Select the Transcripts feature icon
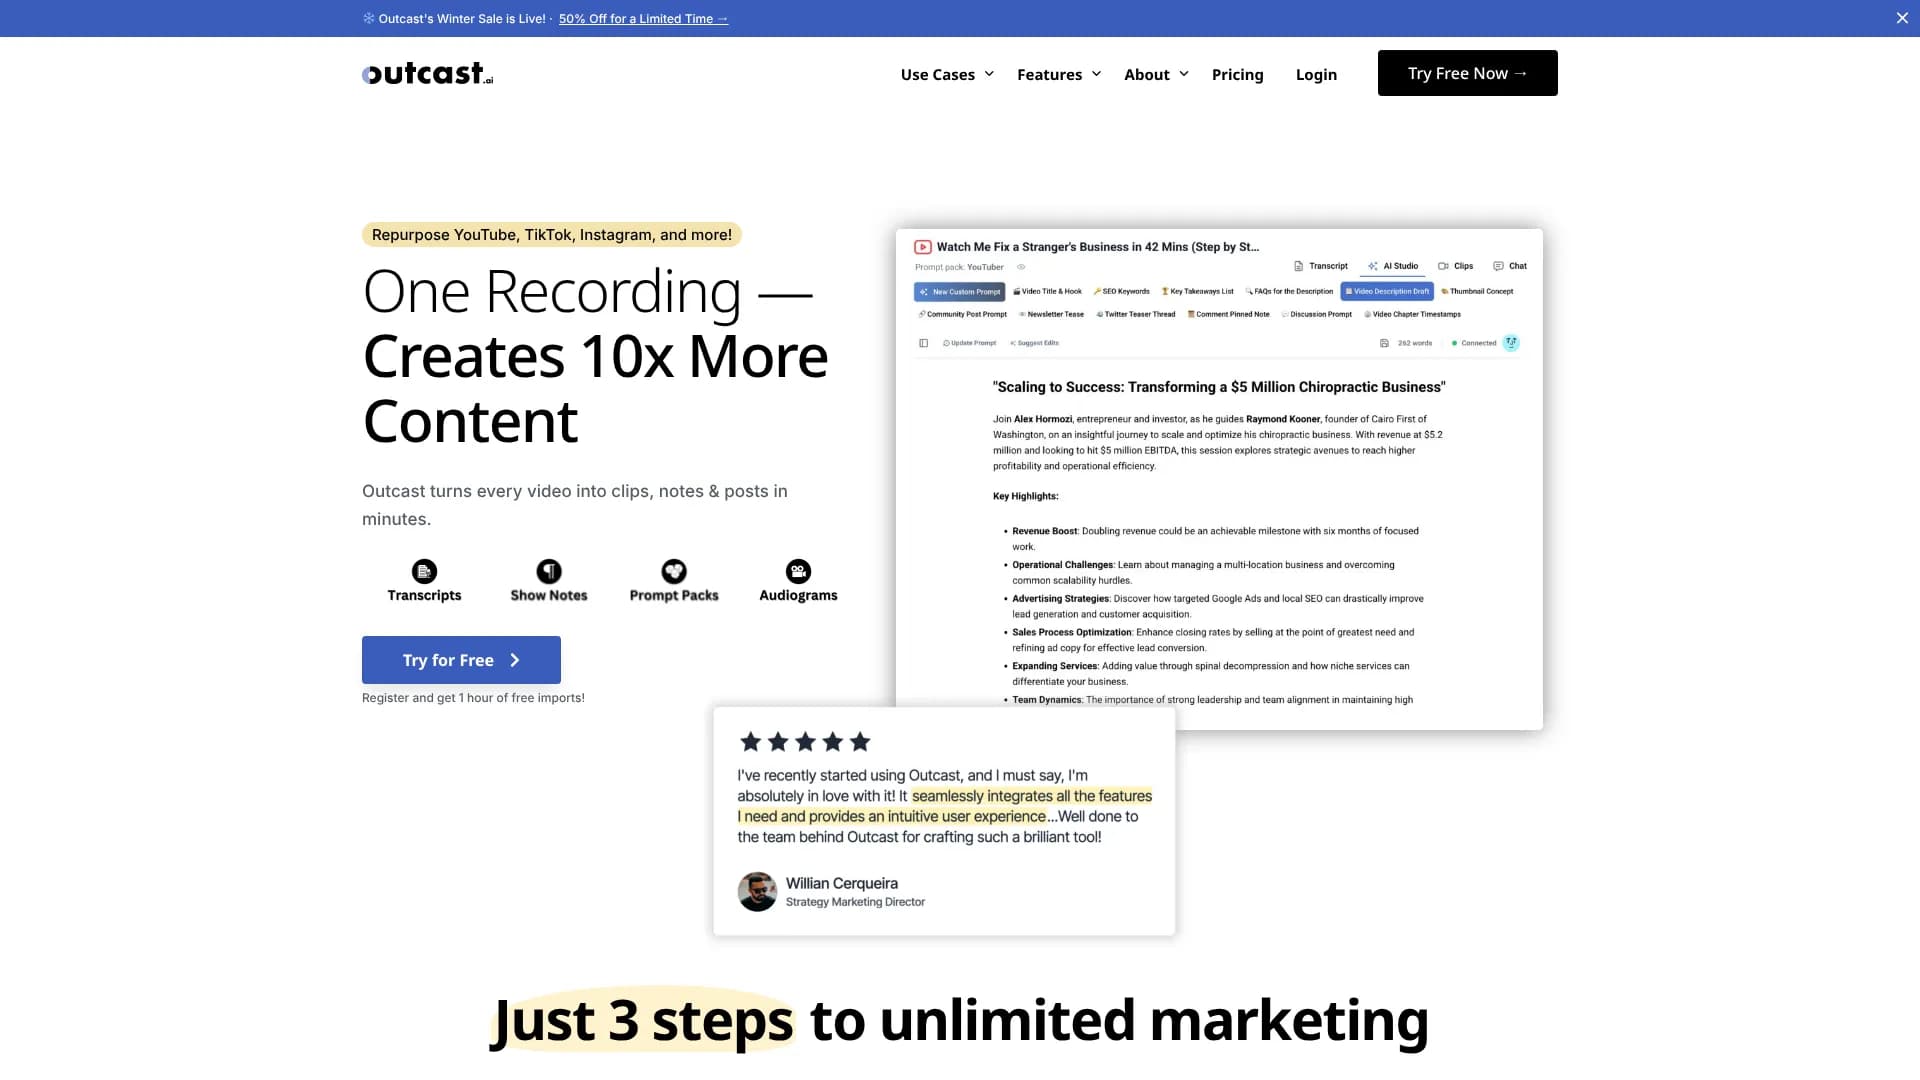The width and height of the screenshot is (1920, 1080). click(x=424, y=571)
